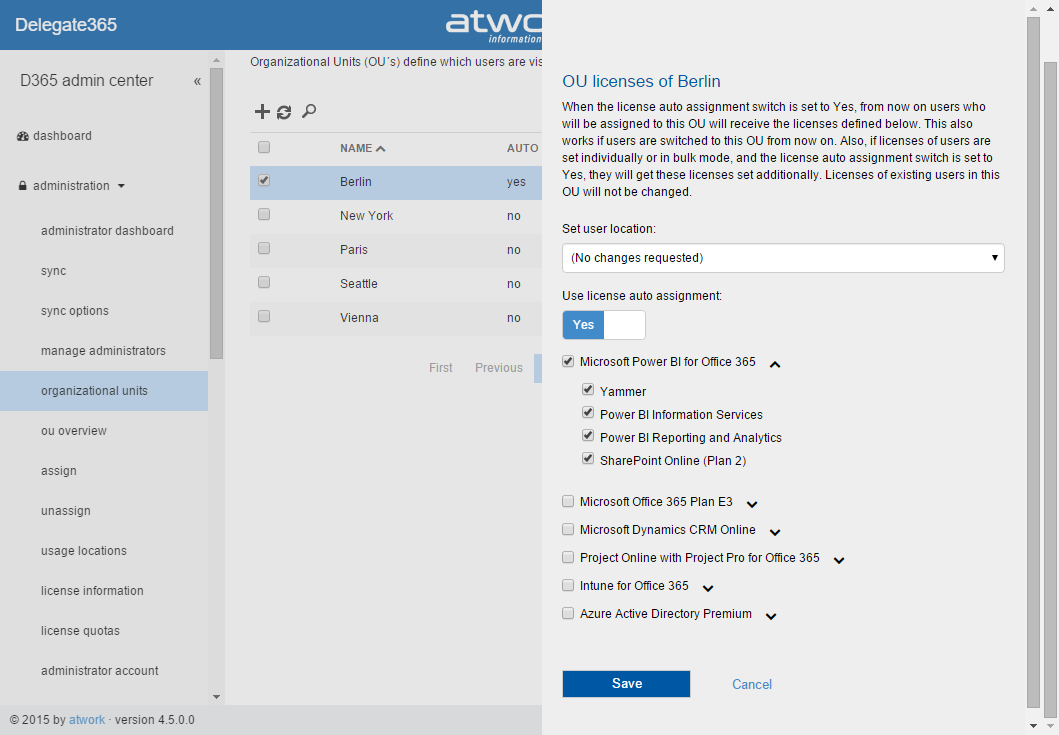The width and height of the screenshot is (1059, 735).
Task: Check Intune for Office 365 checkbox
Action: pos(568,585)
